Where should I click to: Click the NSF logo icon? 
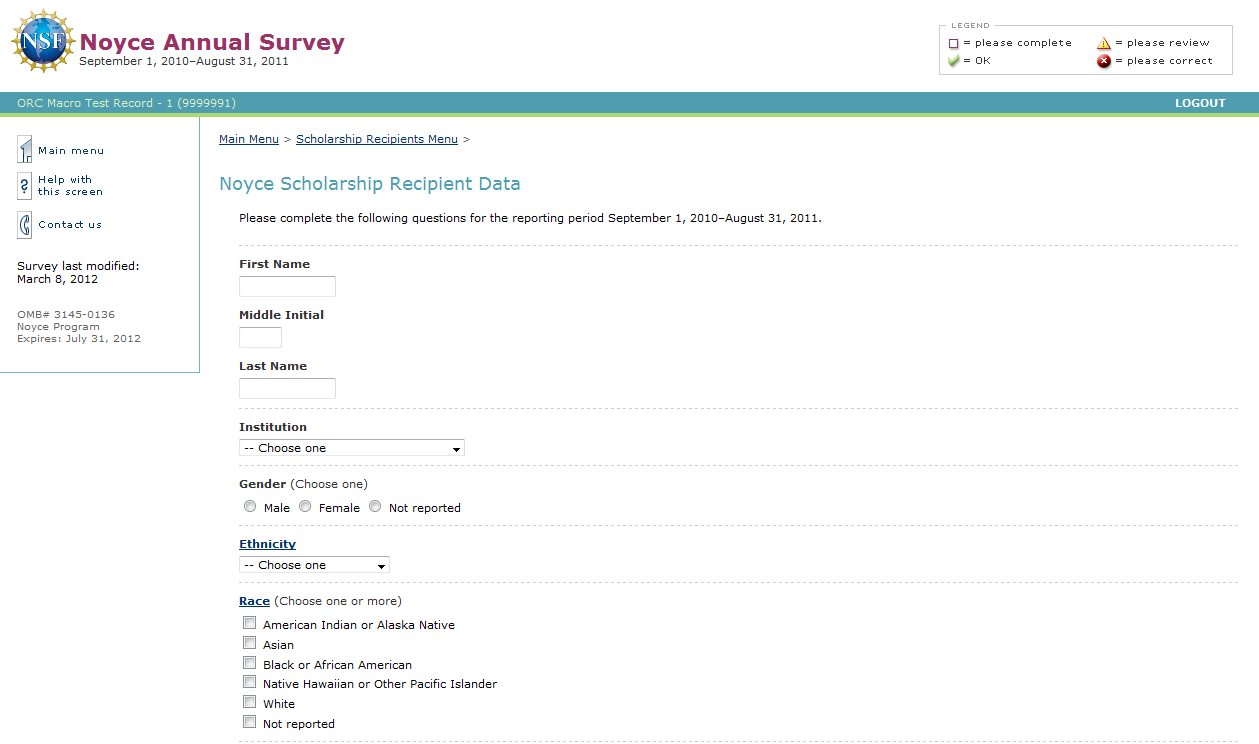[x=43, y=42]
